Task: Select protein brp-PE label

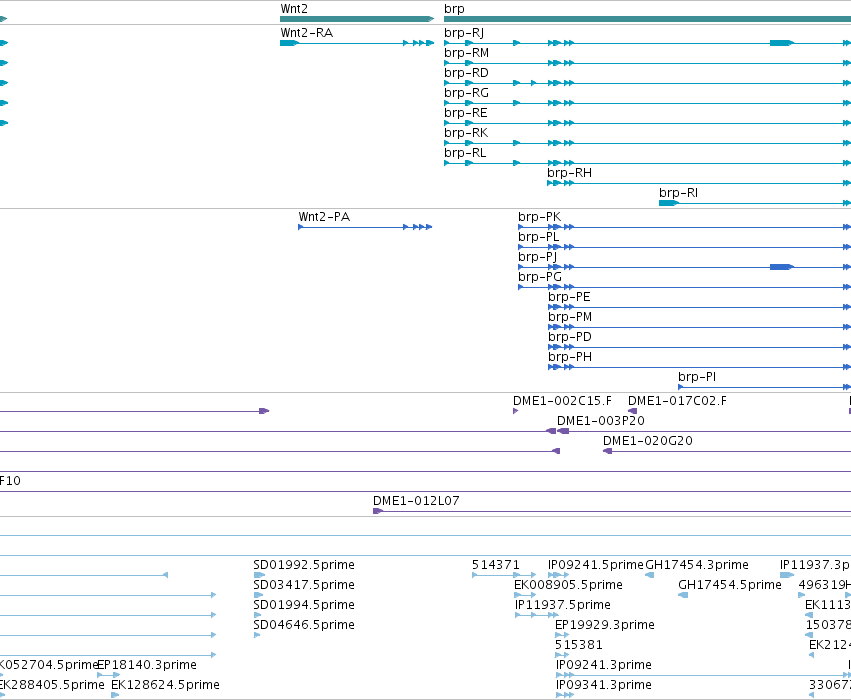Action: (x=569, y=298)
